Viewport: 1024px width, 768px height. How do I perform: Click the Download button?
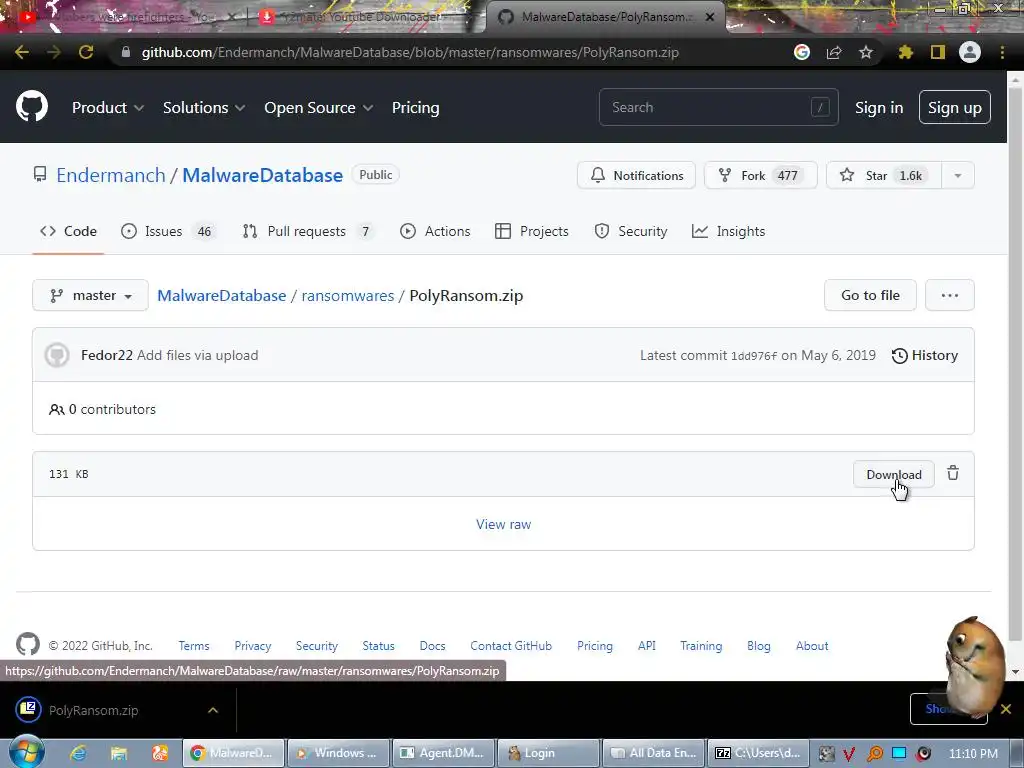(893, 474)
